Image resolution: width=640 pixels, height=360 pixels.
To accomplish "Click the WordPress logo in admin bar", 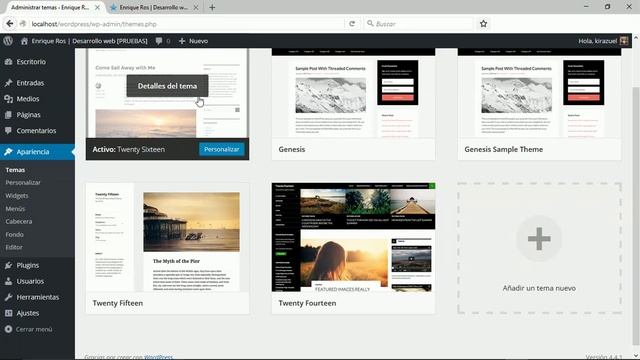I will tap(8, 41).
